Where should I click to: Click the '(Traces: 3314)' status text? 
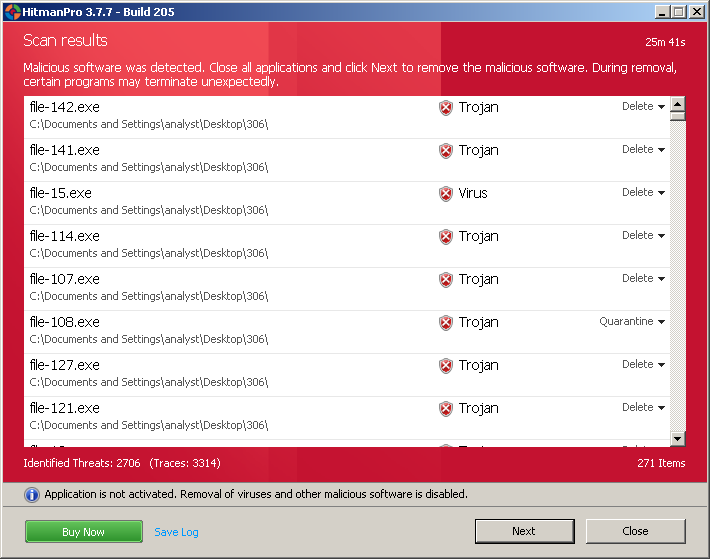[185, 463]
